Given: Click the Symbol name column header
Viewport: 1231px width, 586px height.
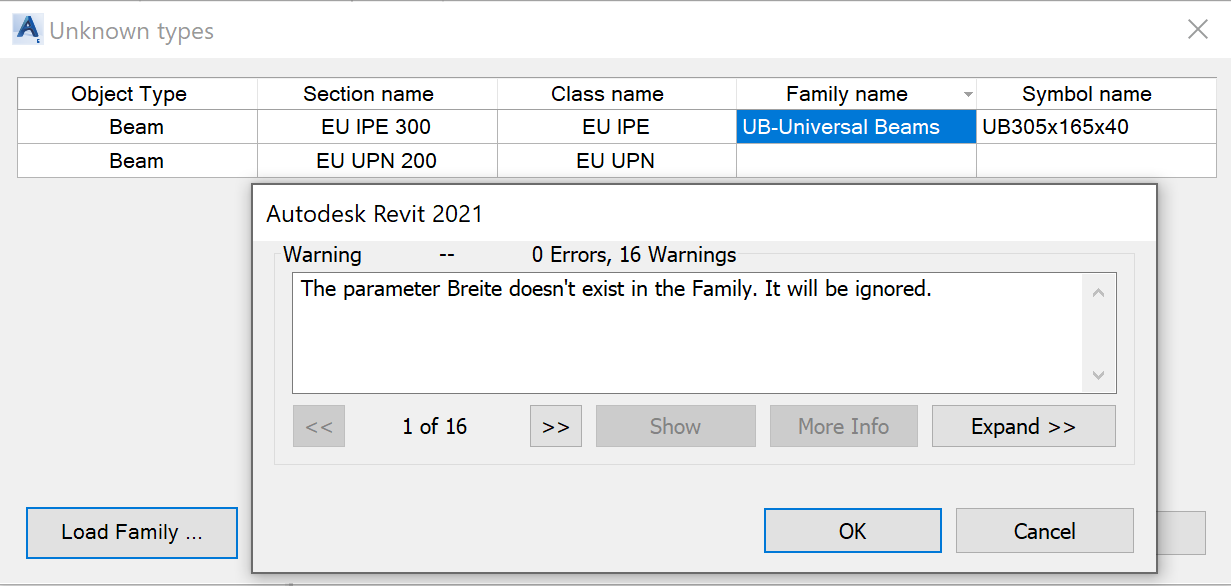Looking at the screenshot, I should tap(1086, 94).
